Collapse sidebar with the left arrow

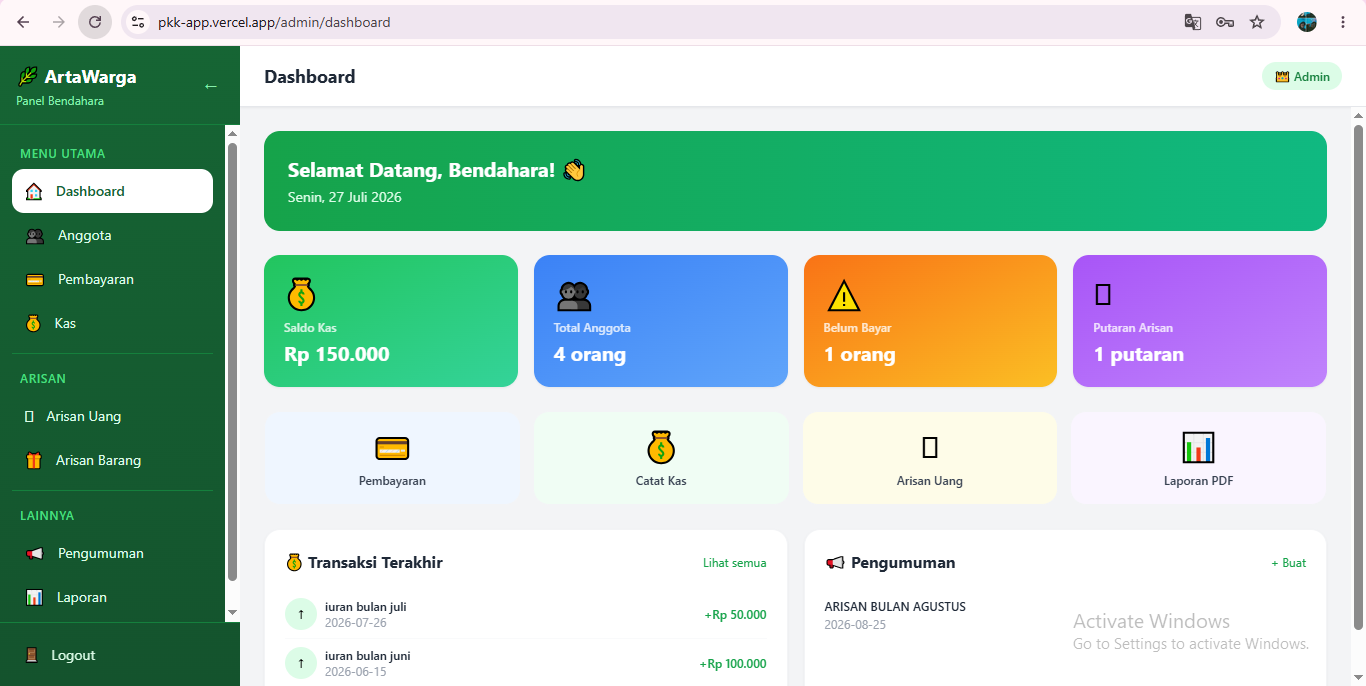click(x=210, y=86)
